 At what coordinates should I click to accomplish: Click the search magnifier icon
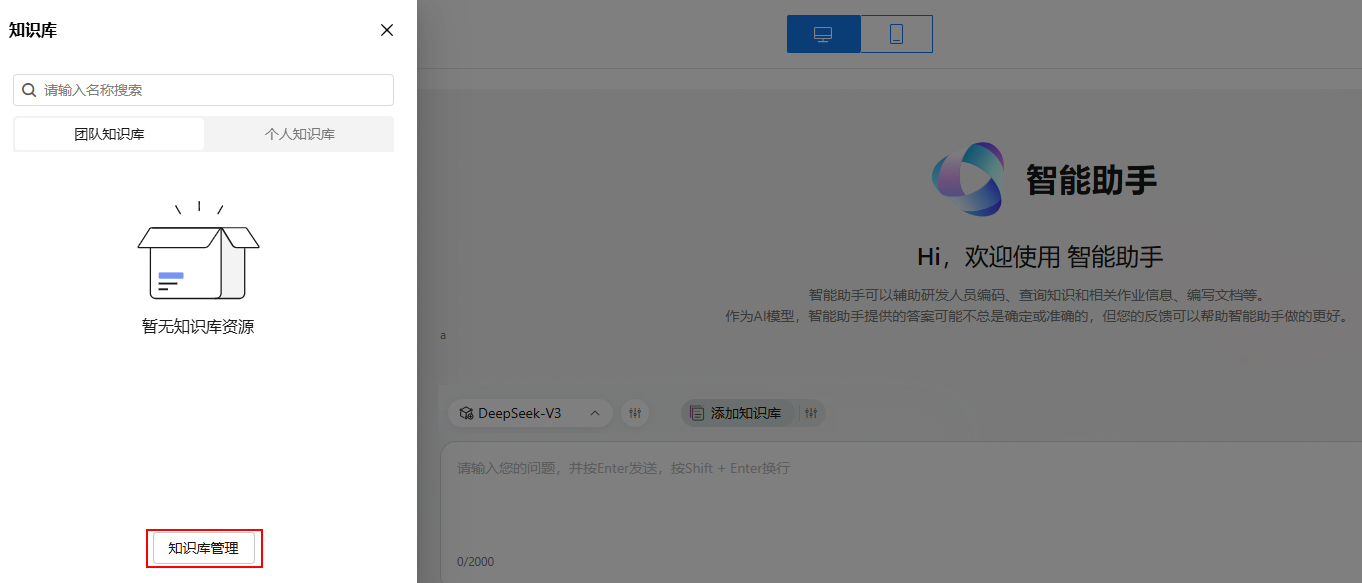click(29, 90)
